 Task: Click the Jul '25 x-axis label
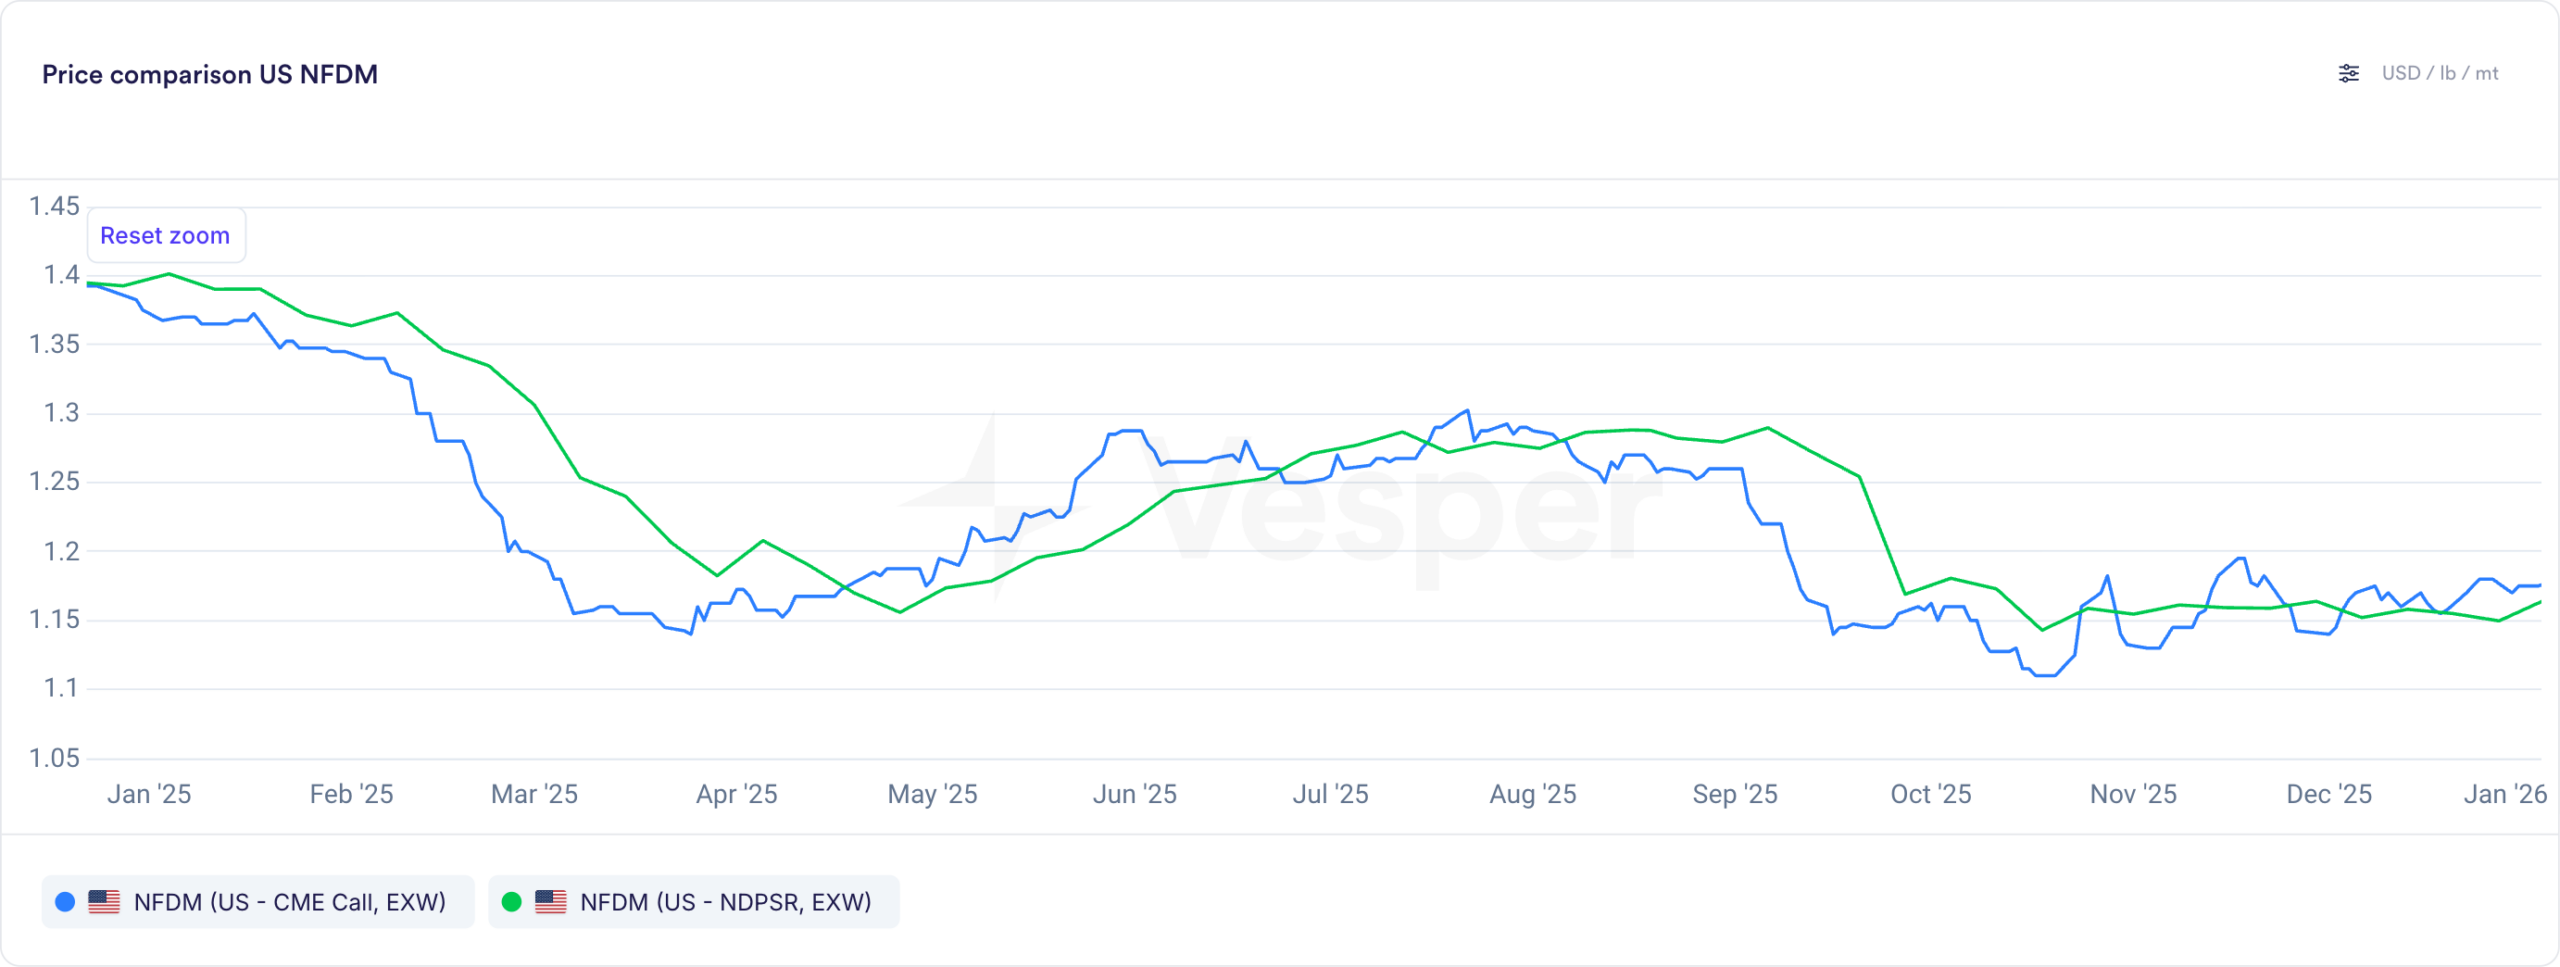(x=1330, y=794)
